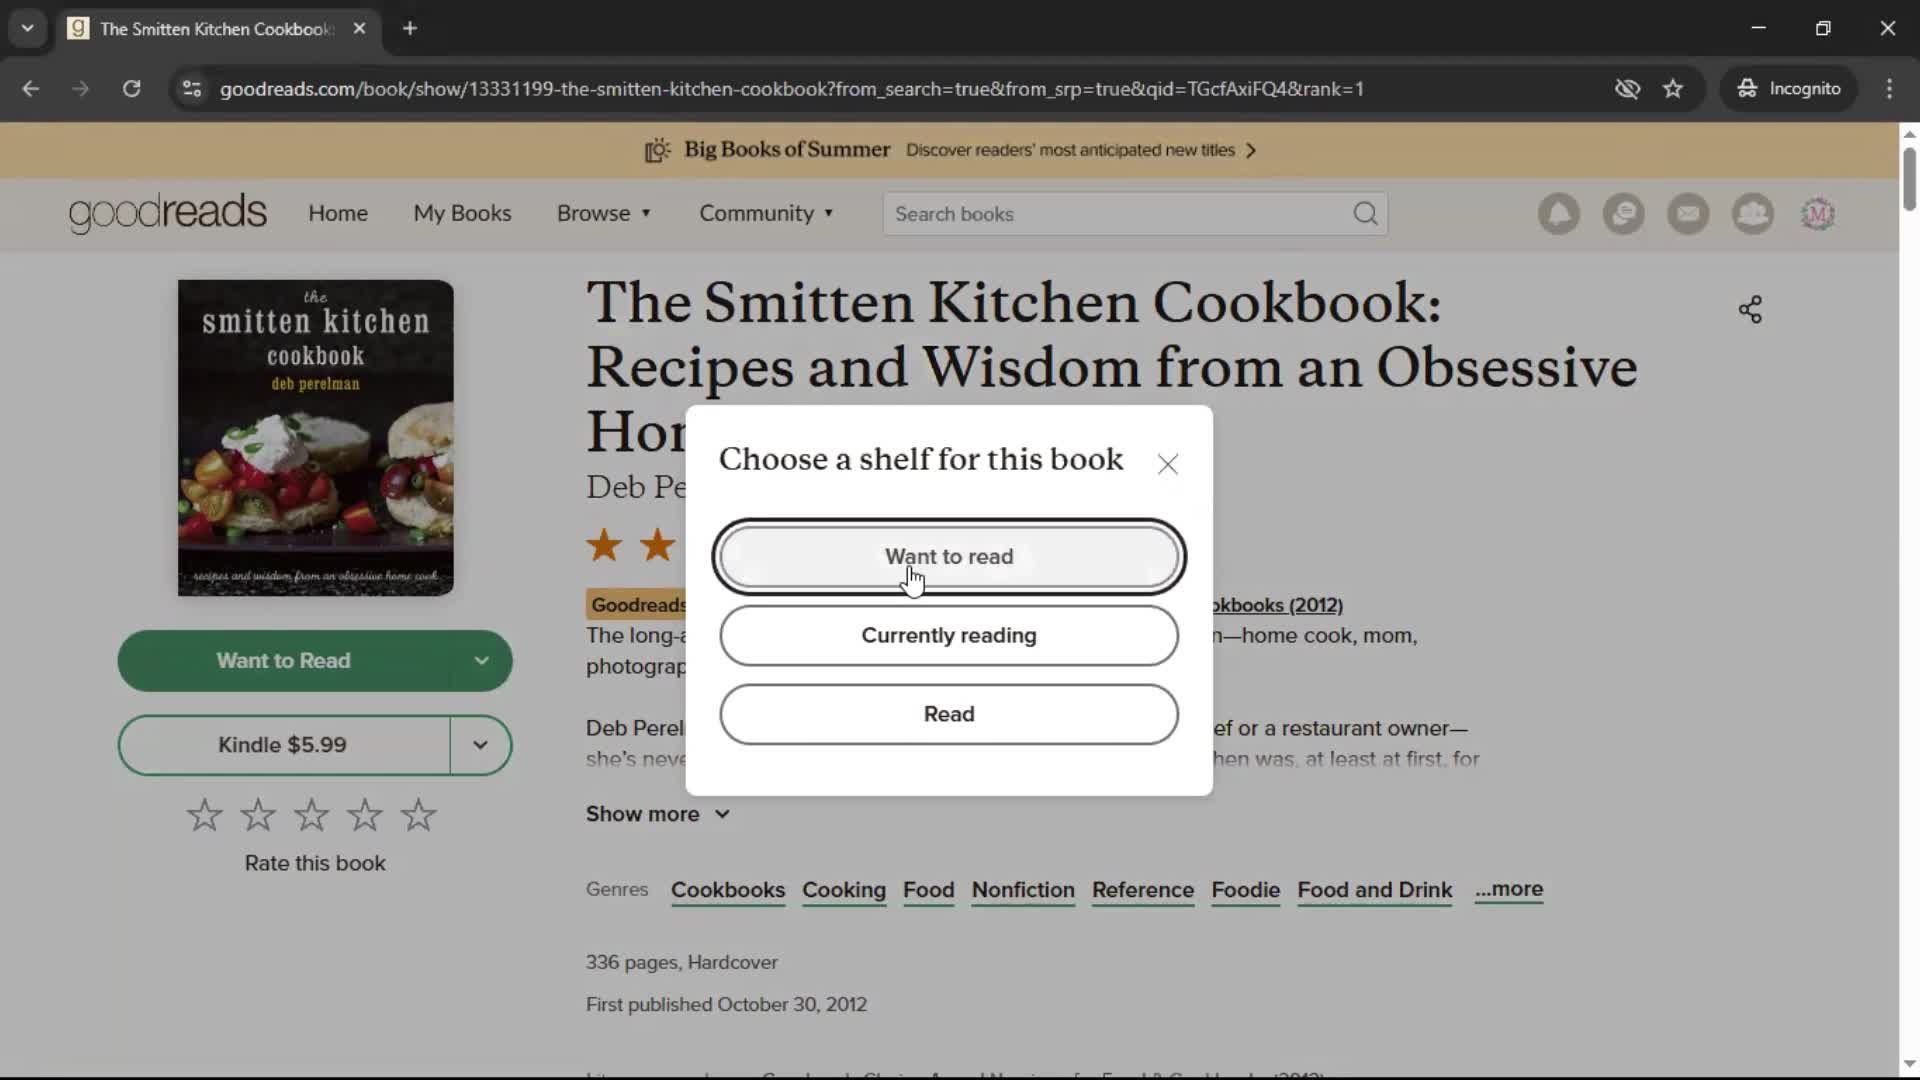Bookmark this page with the star icon
1920x1080 pixels.
pos(1673,89)
